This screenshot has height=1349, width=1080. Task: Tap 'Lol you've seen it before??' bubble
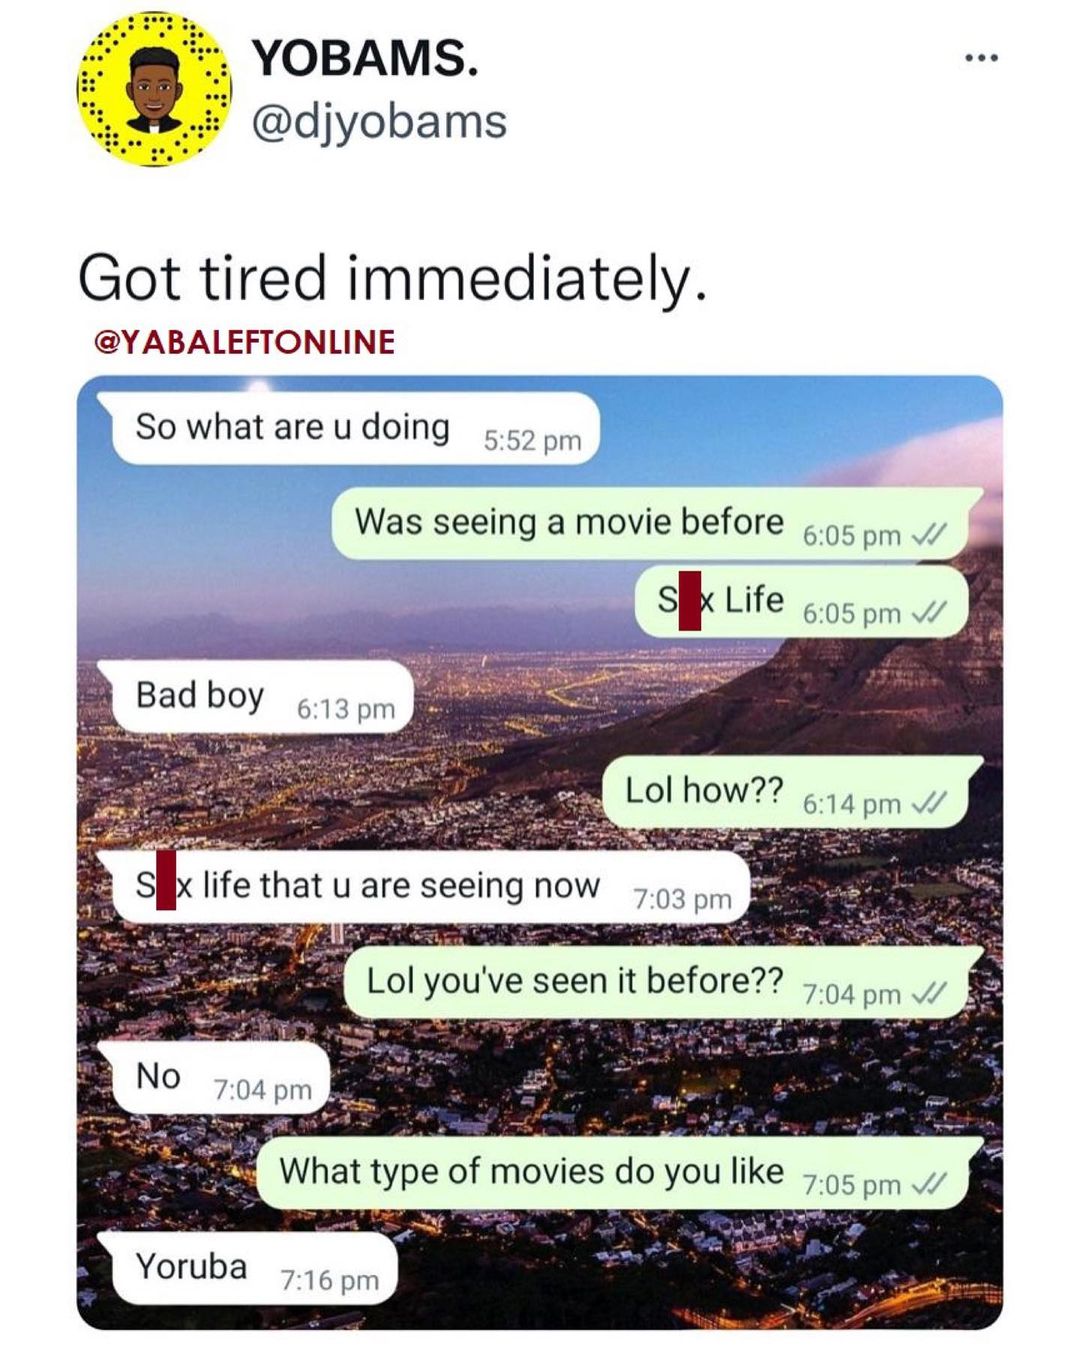coord(664,982)
